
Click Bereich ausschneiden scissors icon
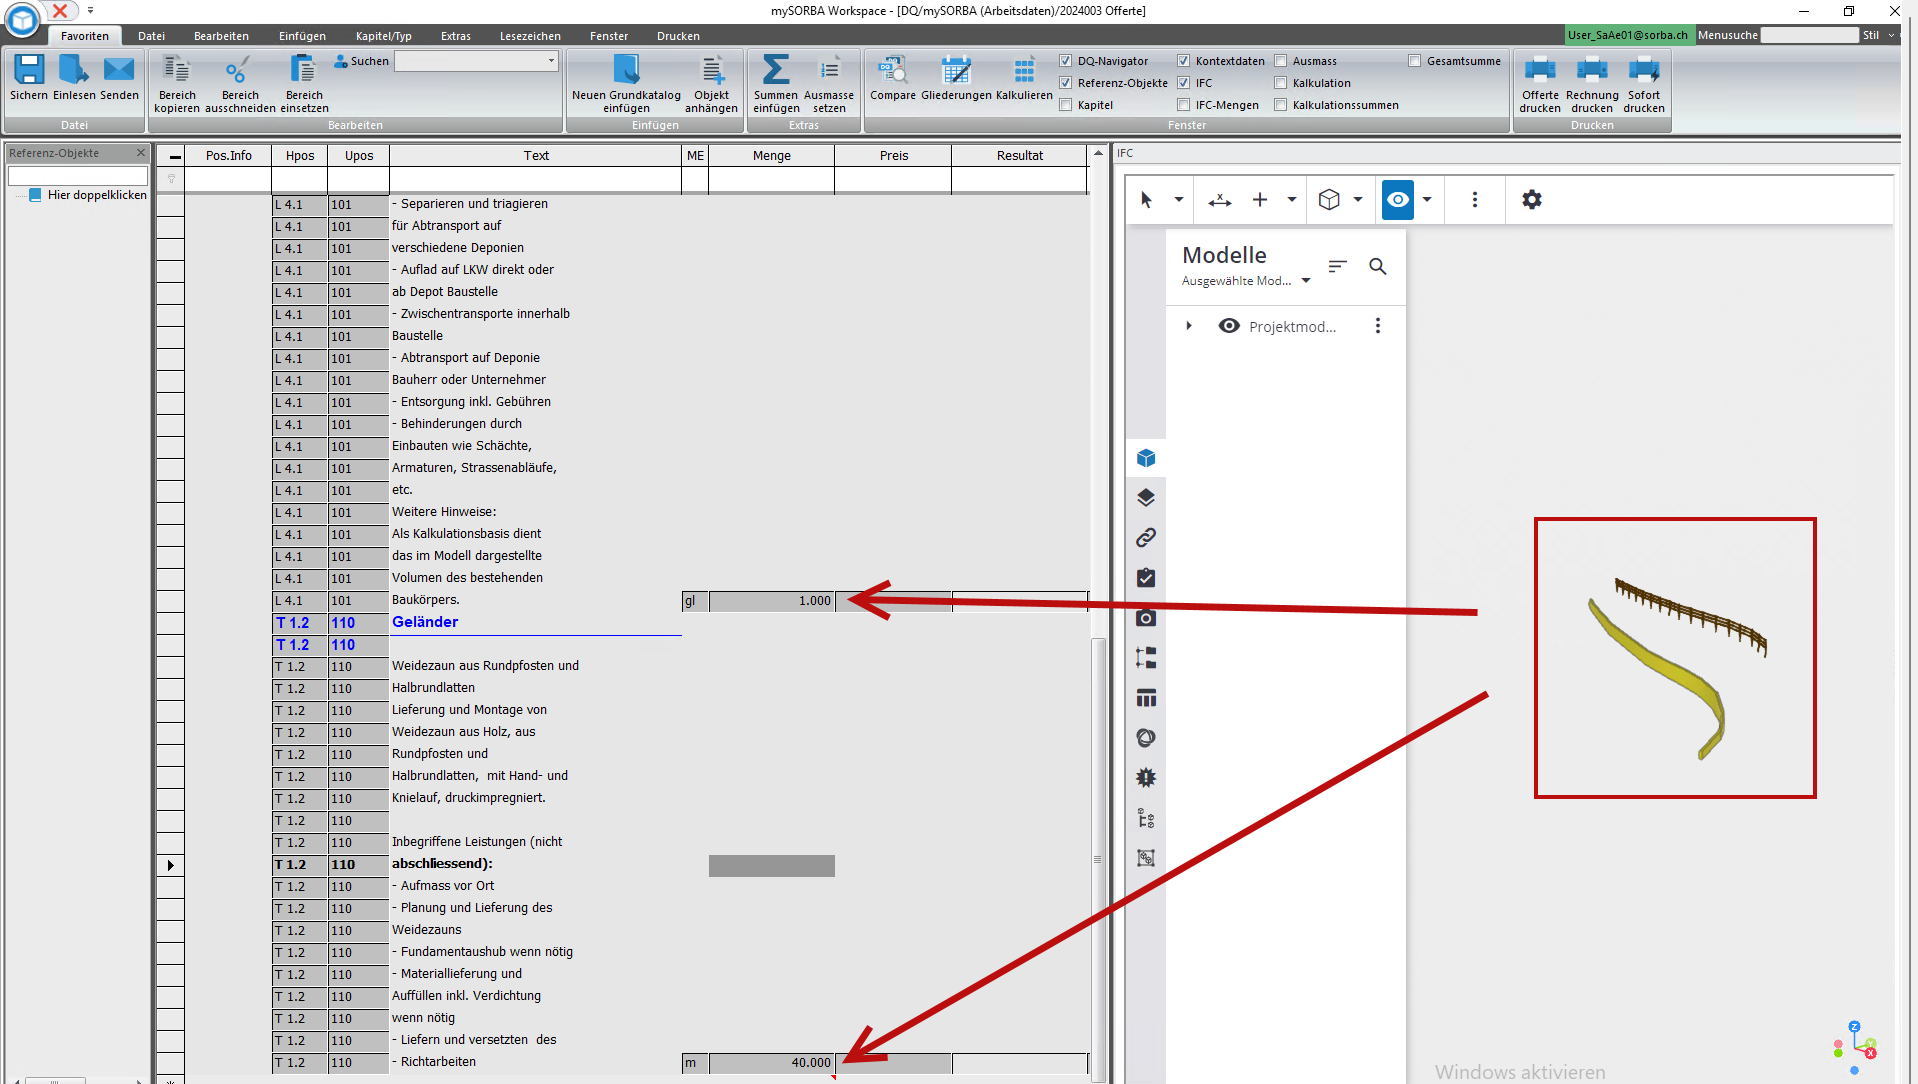(238, 70)
